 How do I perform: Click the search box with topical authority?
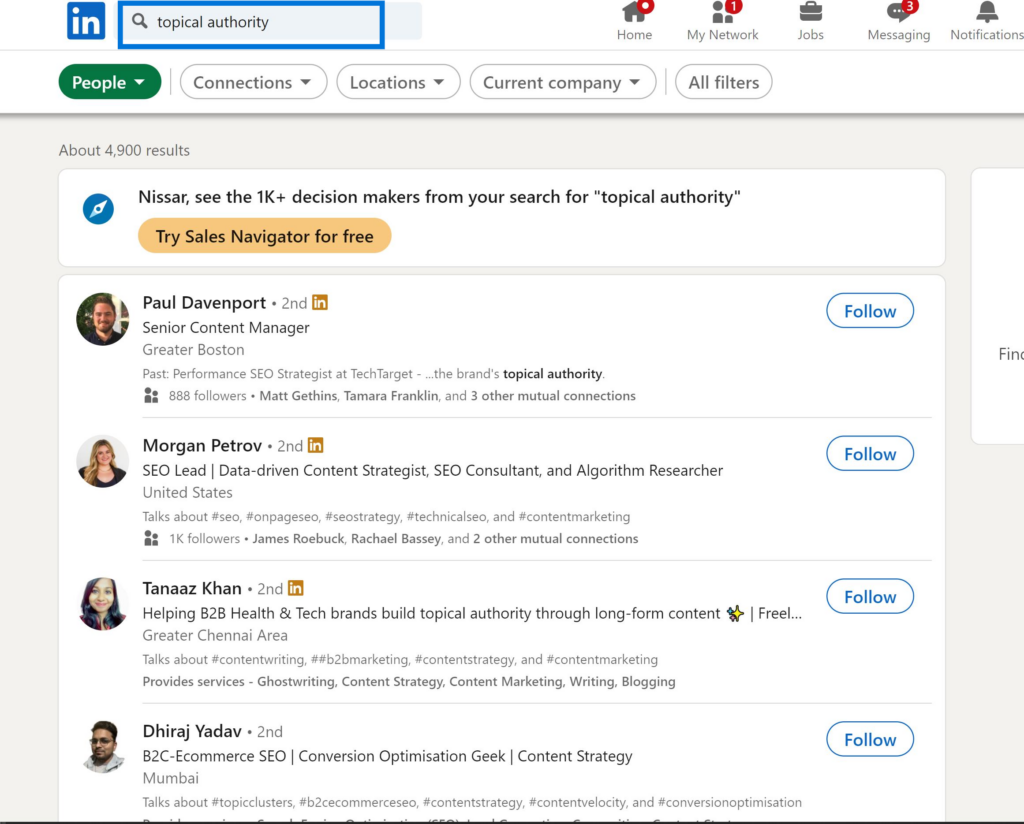click(250, 22)
